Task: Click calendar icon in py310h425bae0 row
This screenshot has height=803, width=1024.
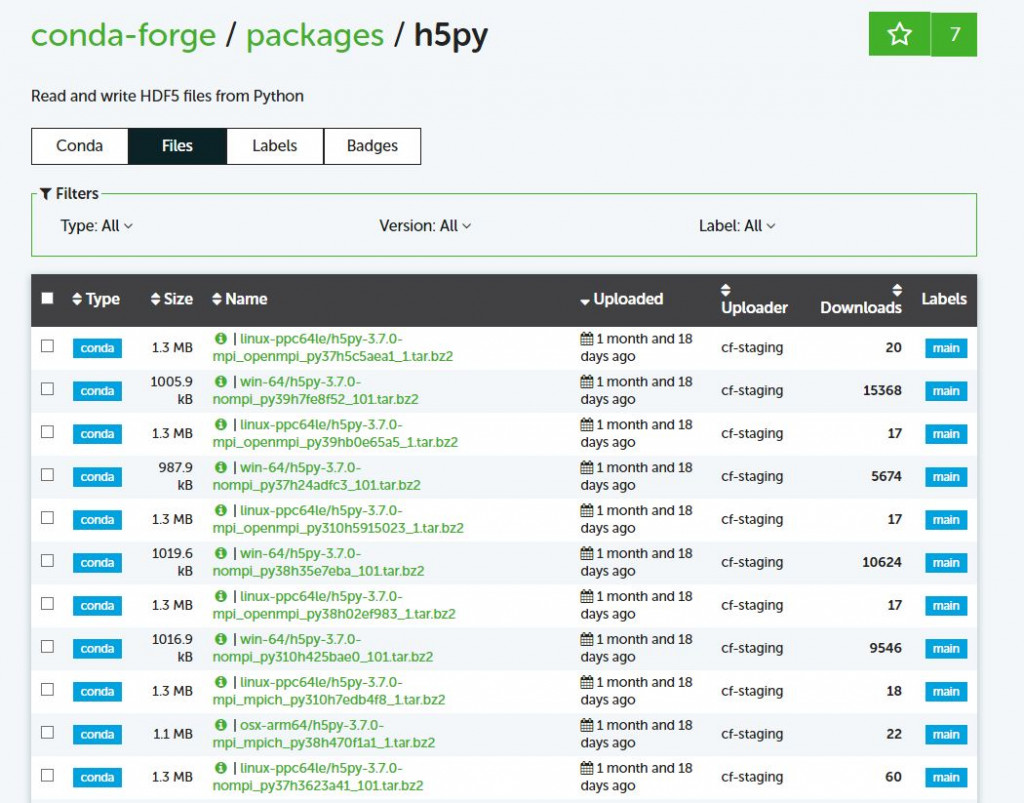Action: [586, 639]
